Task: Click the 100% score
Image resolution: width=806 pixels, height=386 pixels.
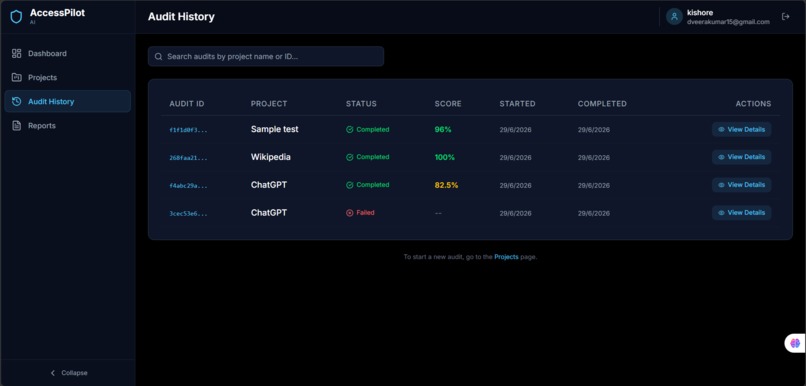Action: click(445, 157)
